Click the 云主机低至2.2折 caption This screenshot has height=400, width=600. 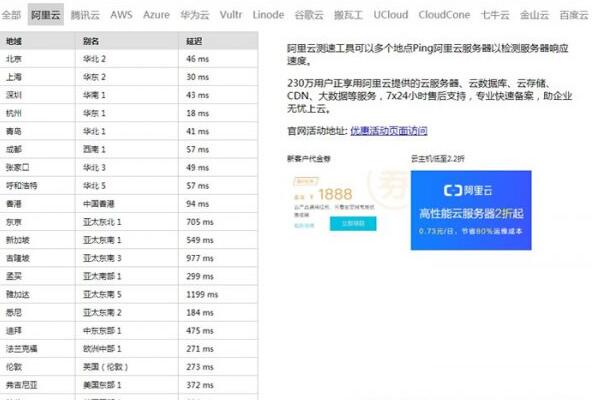(x=438, y=158)
